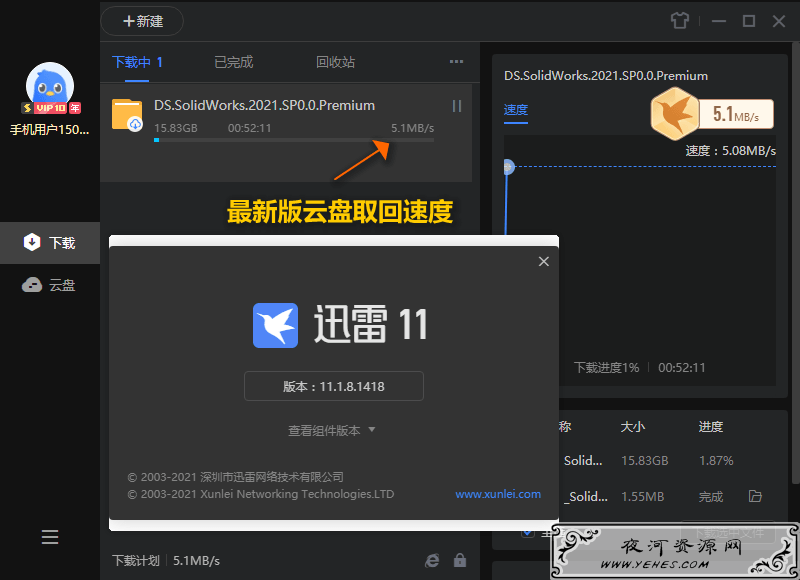Close the Xunlei main window

pyautogui.click(x=779, y=21)
